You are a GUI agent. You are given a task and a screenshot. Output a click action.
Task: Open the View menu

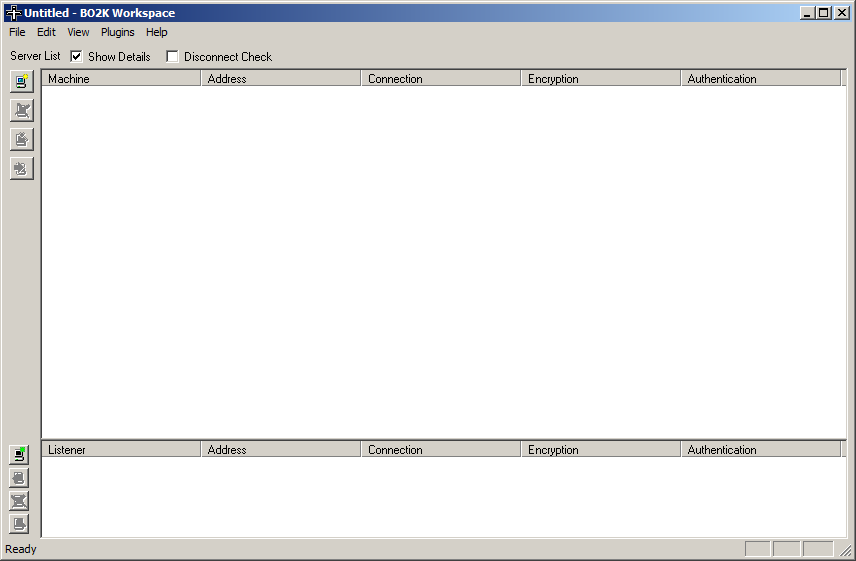tap(78, 32)
